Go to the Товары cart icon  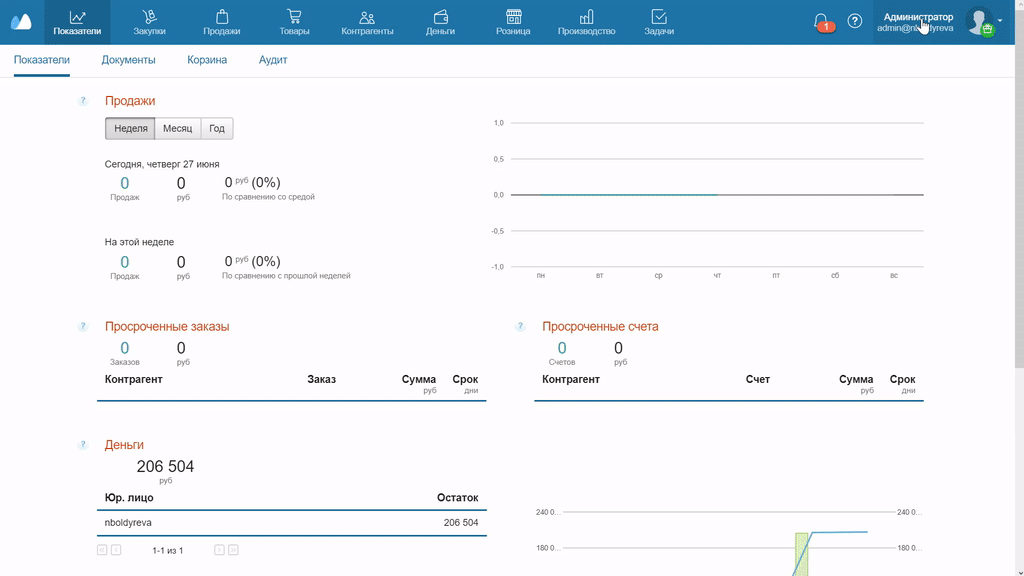pos(294,22)
